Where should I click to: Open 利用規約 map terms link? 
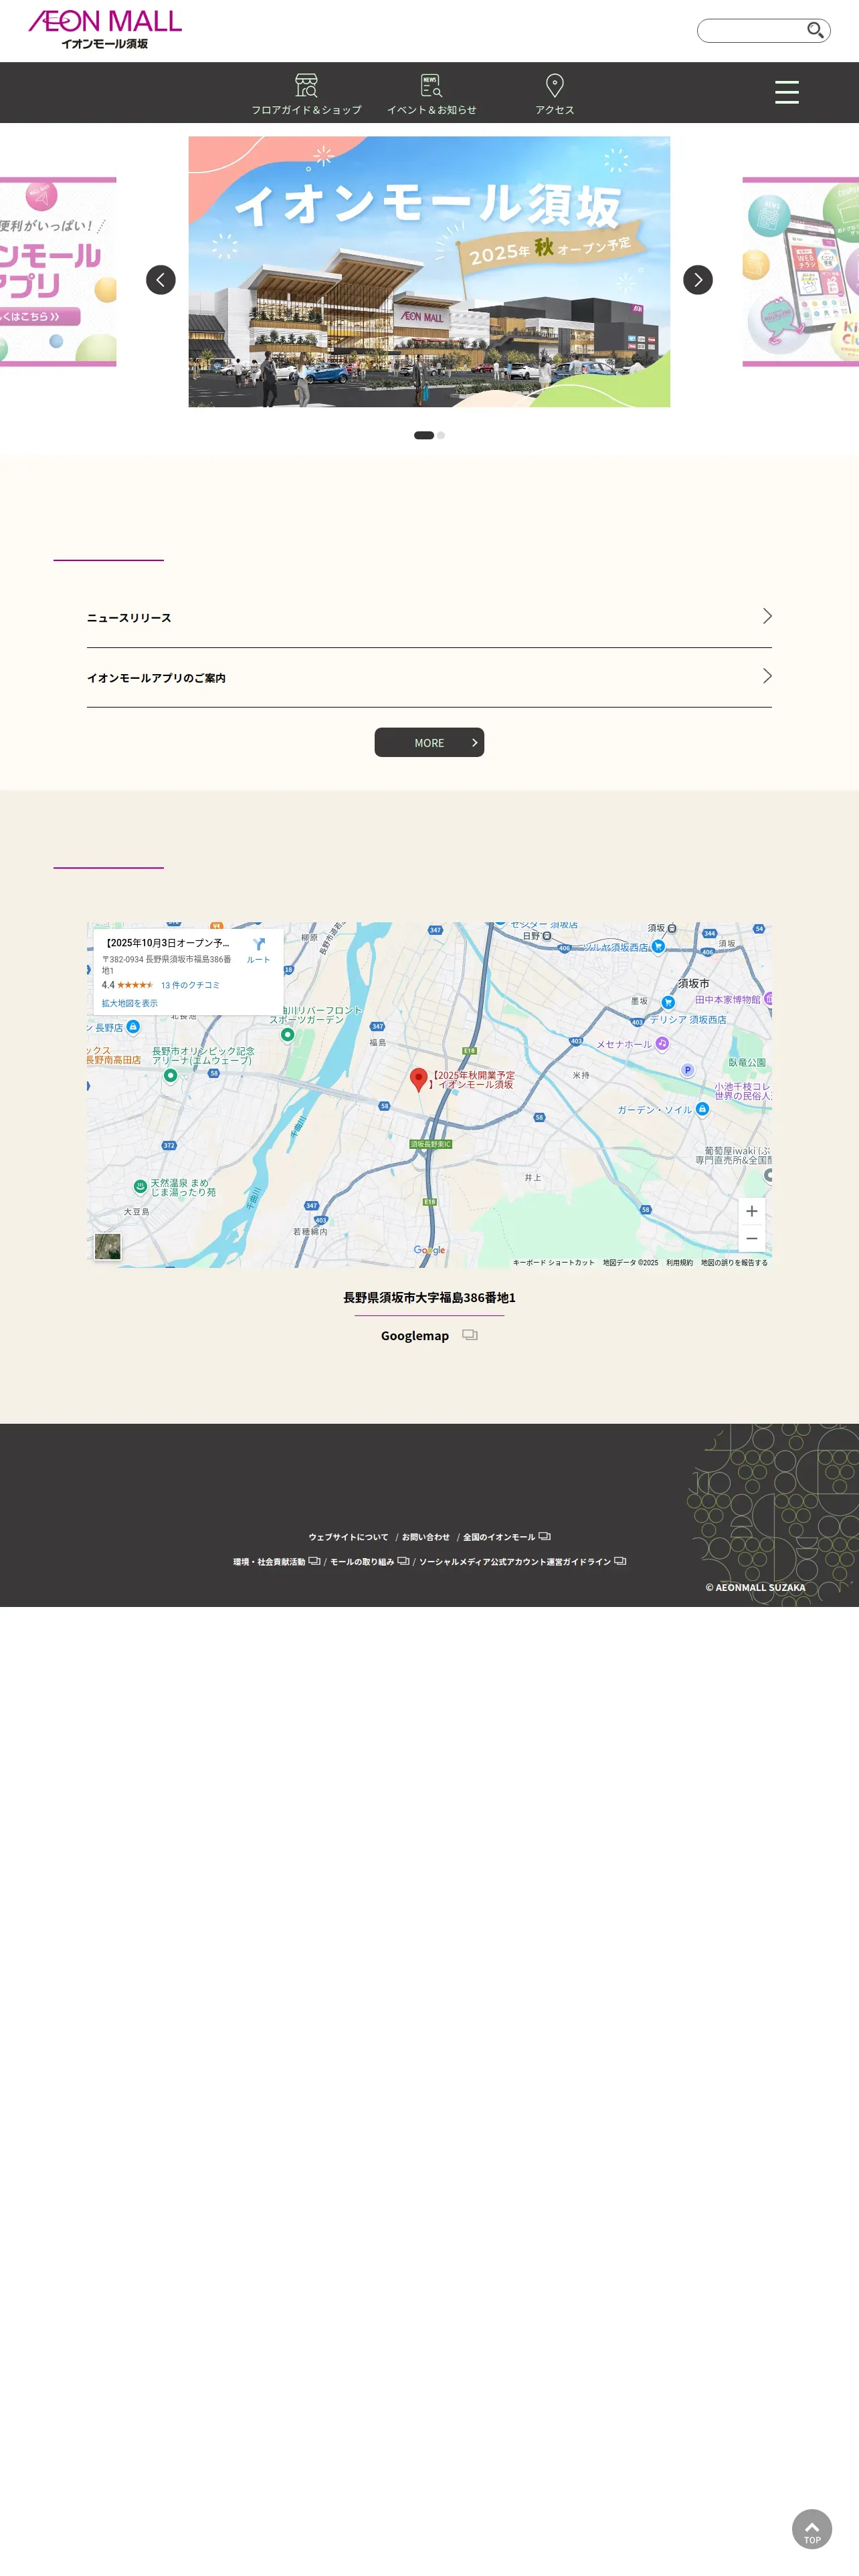coord(679,1262)
